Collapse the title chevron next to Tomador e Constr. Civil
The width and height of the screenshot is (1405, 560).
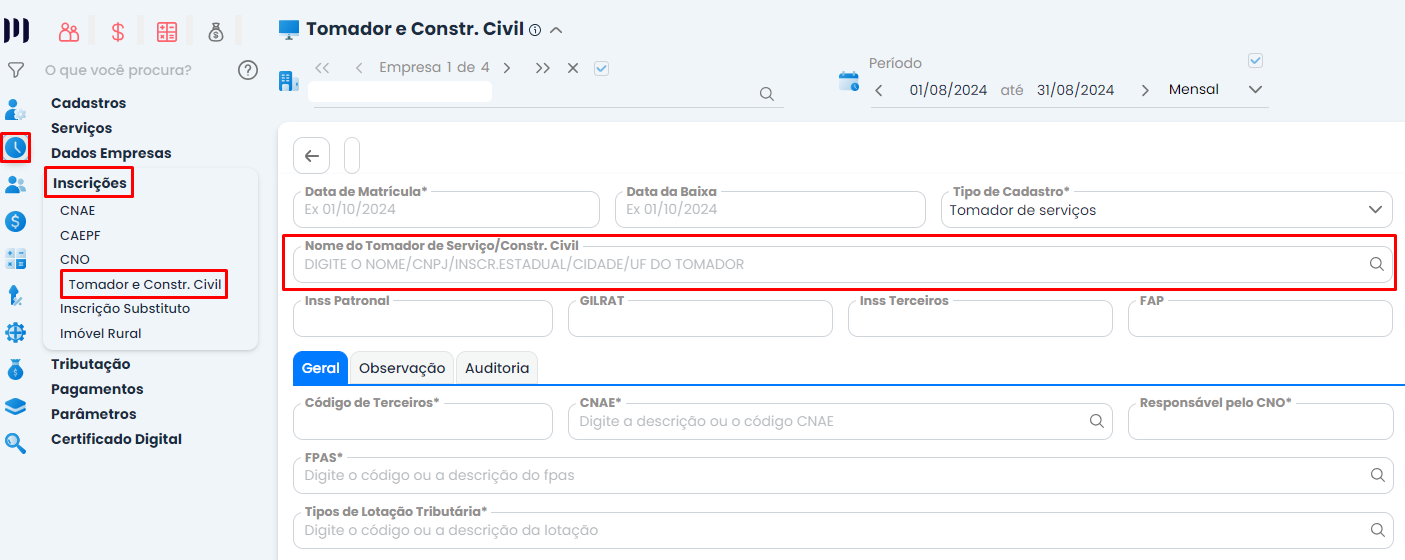pyautogui.click(x=557, y=30)
